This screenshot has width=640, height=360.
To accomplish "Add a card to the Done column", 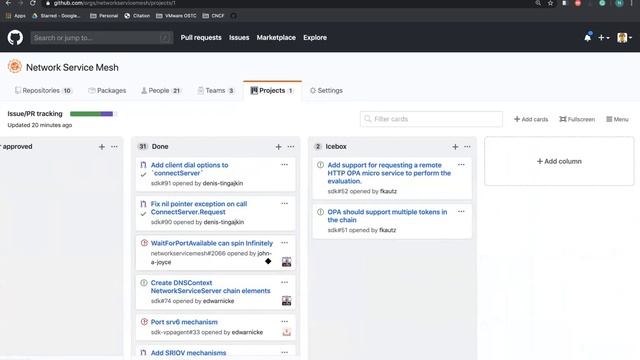I will (278, 147).
